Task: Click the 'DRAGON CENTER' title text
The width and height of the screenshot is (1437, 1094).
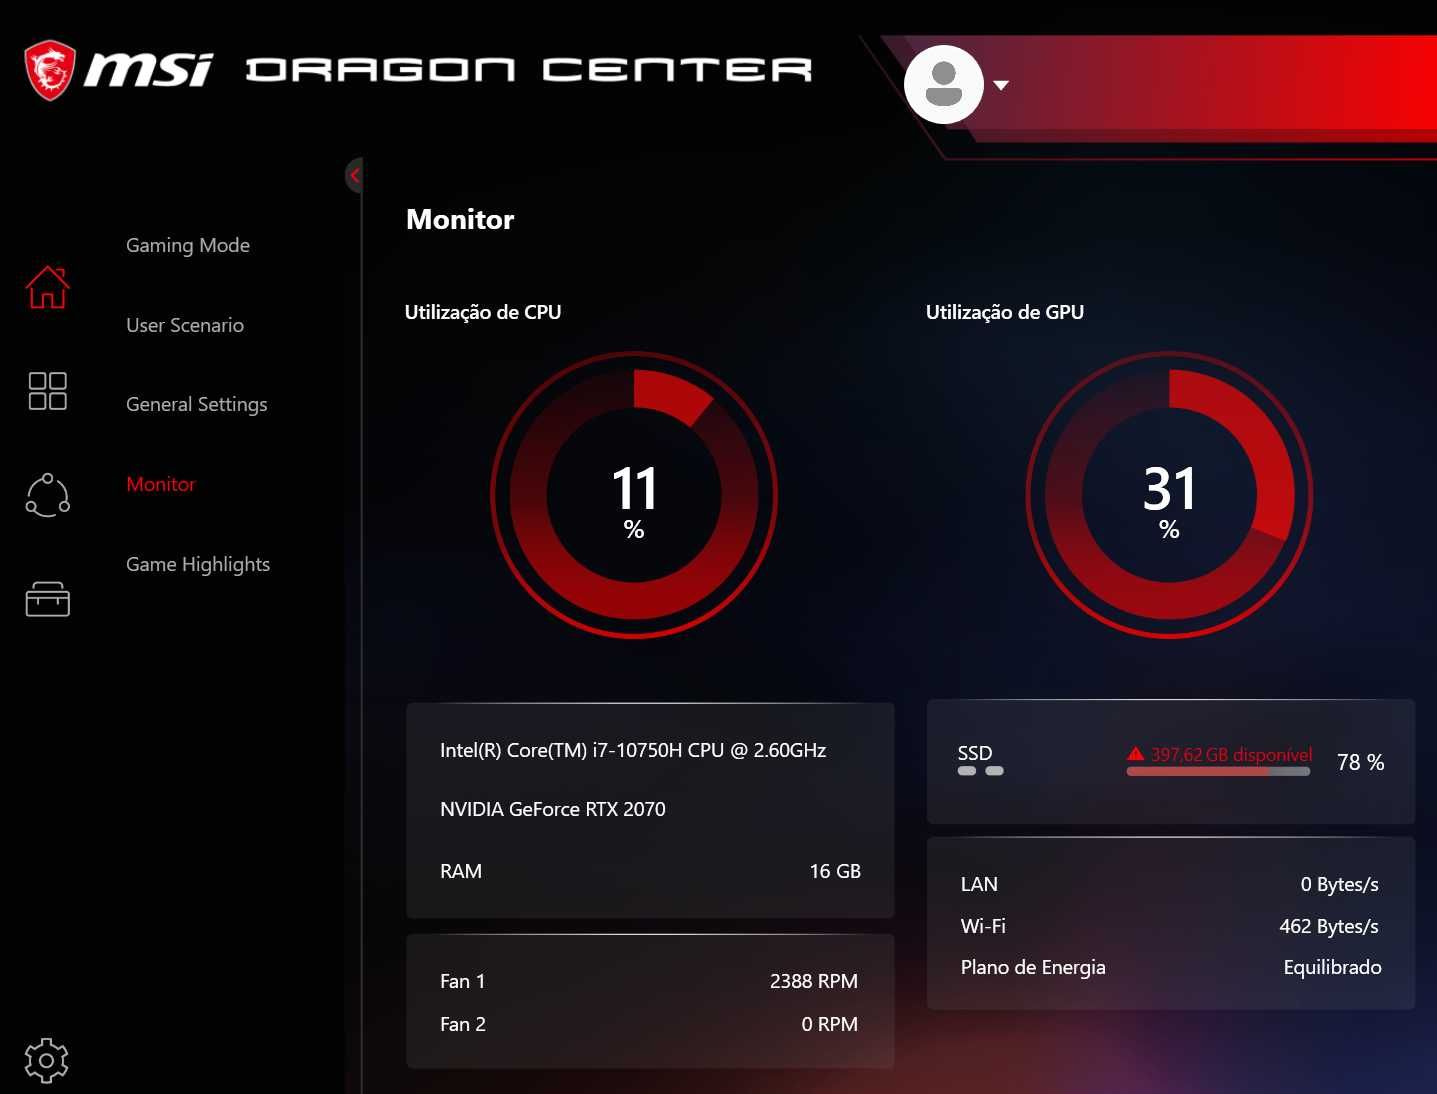Action: coord(529,69)
